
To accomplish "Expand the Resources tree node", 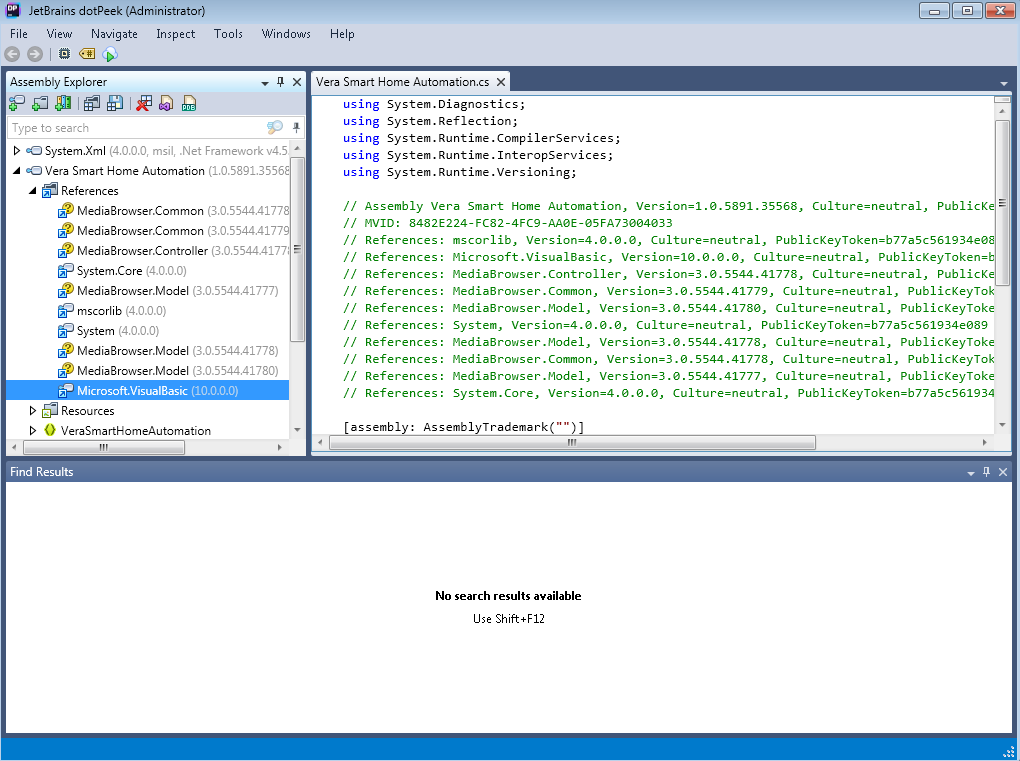I will [x=33, y=411].
